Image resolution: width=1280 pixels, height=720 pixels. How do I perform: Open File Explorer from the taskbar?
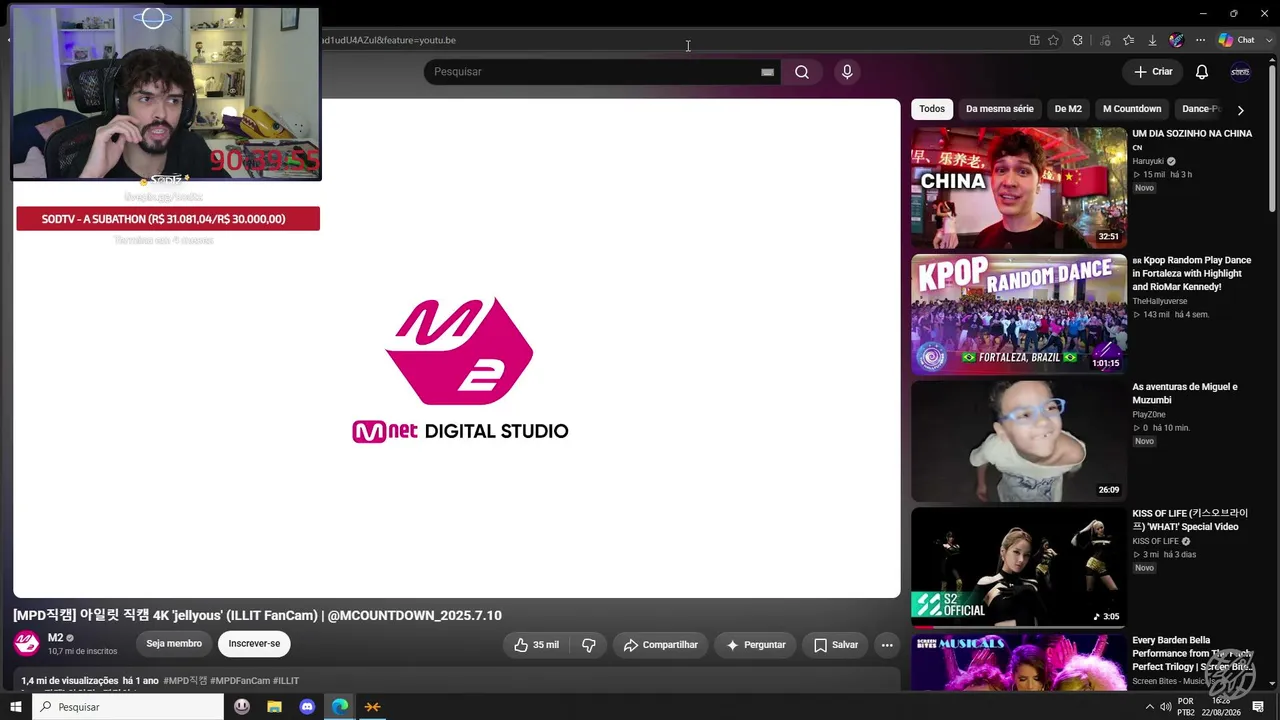(274, 707)
